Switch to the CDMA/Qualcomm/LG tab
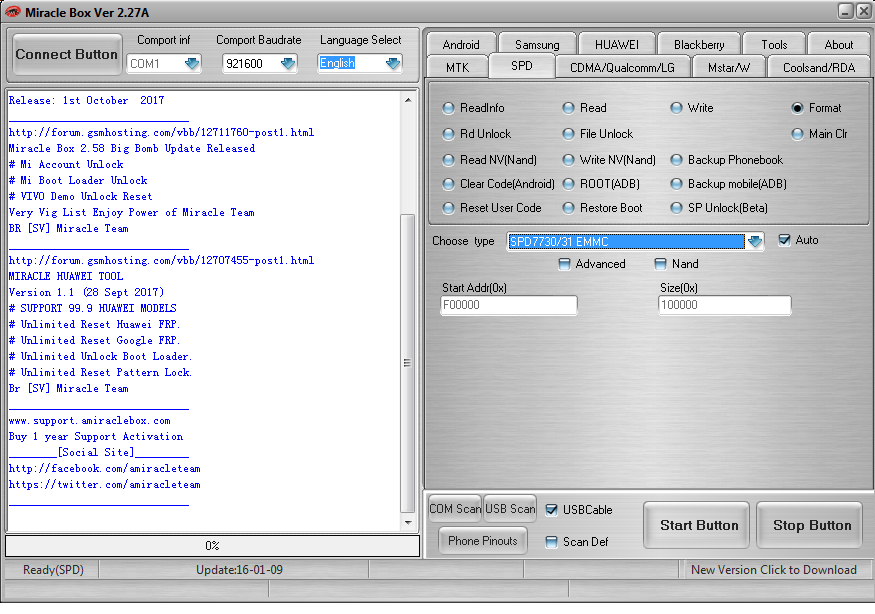The width and height of the screenshot is (875, 614). tap(622, 68)
